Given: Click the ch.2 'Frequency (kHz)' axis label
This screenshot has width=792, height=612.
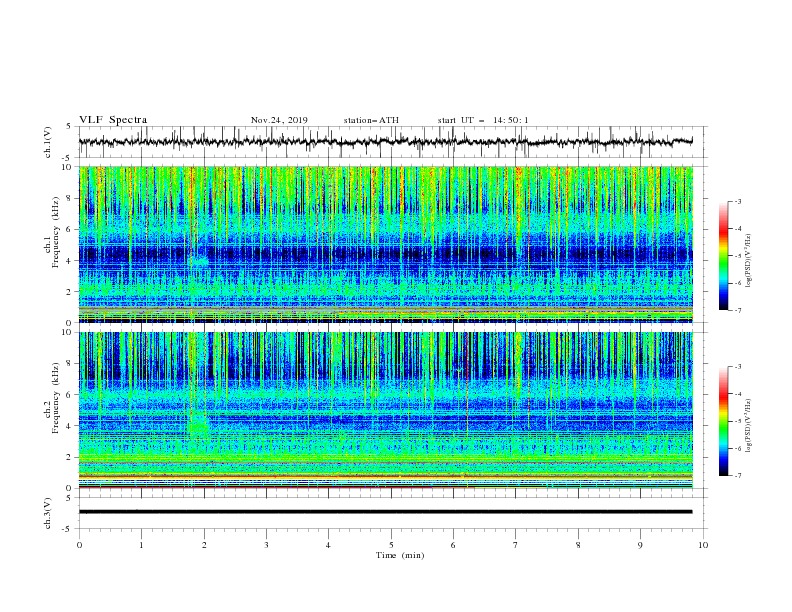Looking at the screenshot, I should pos(56,397).
